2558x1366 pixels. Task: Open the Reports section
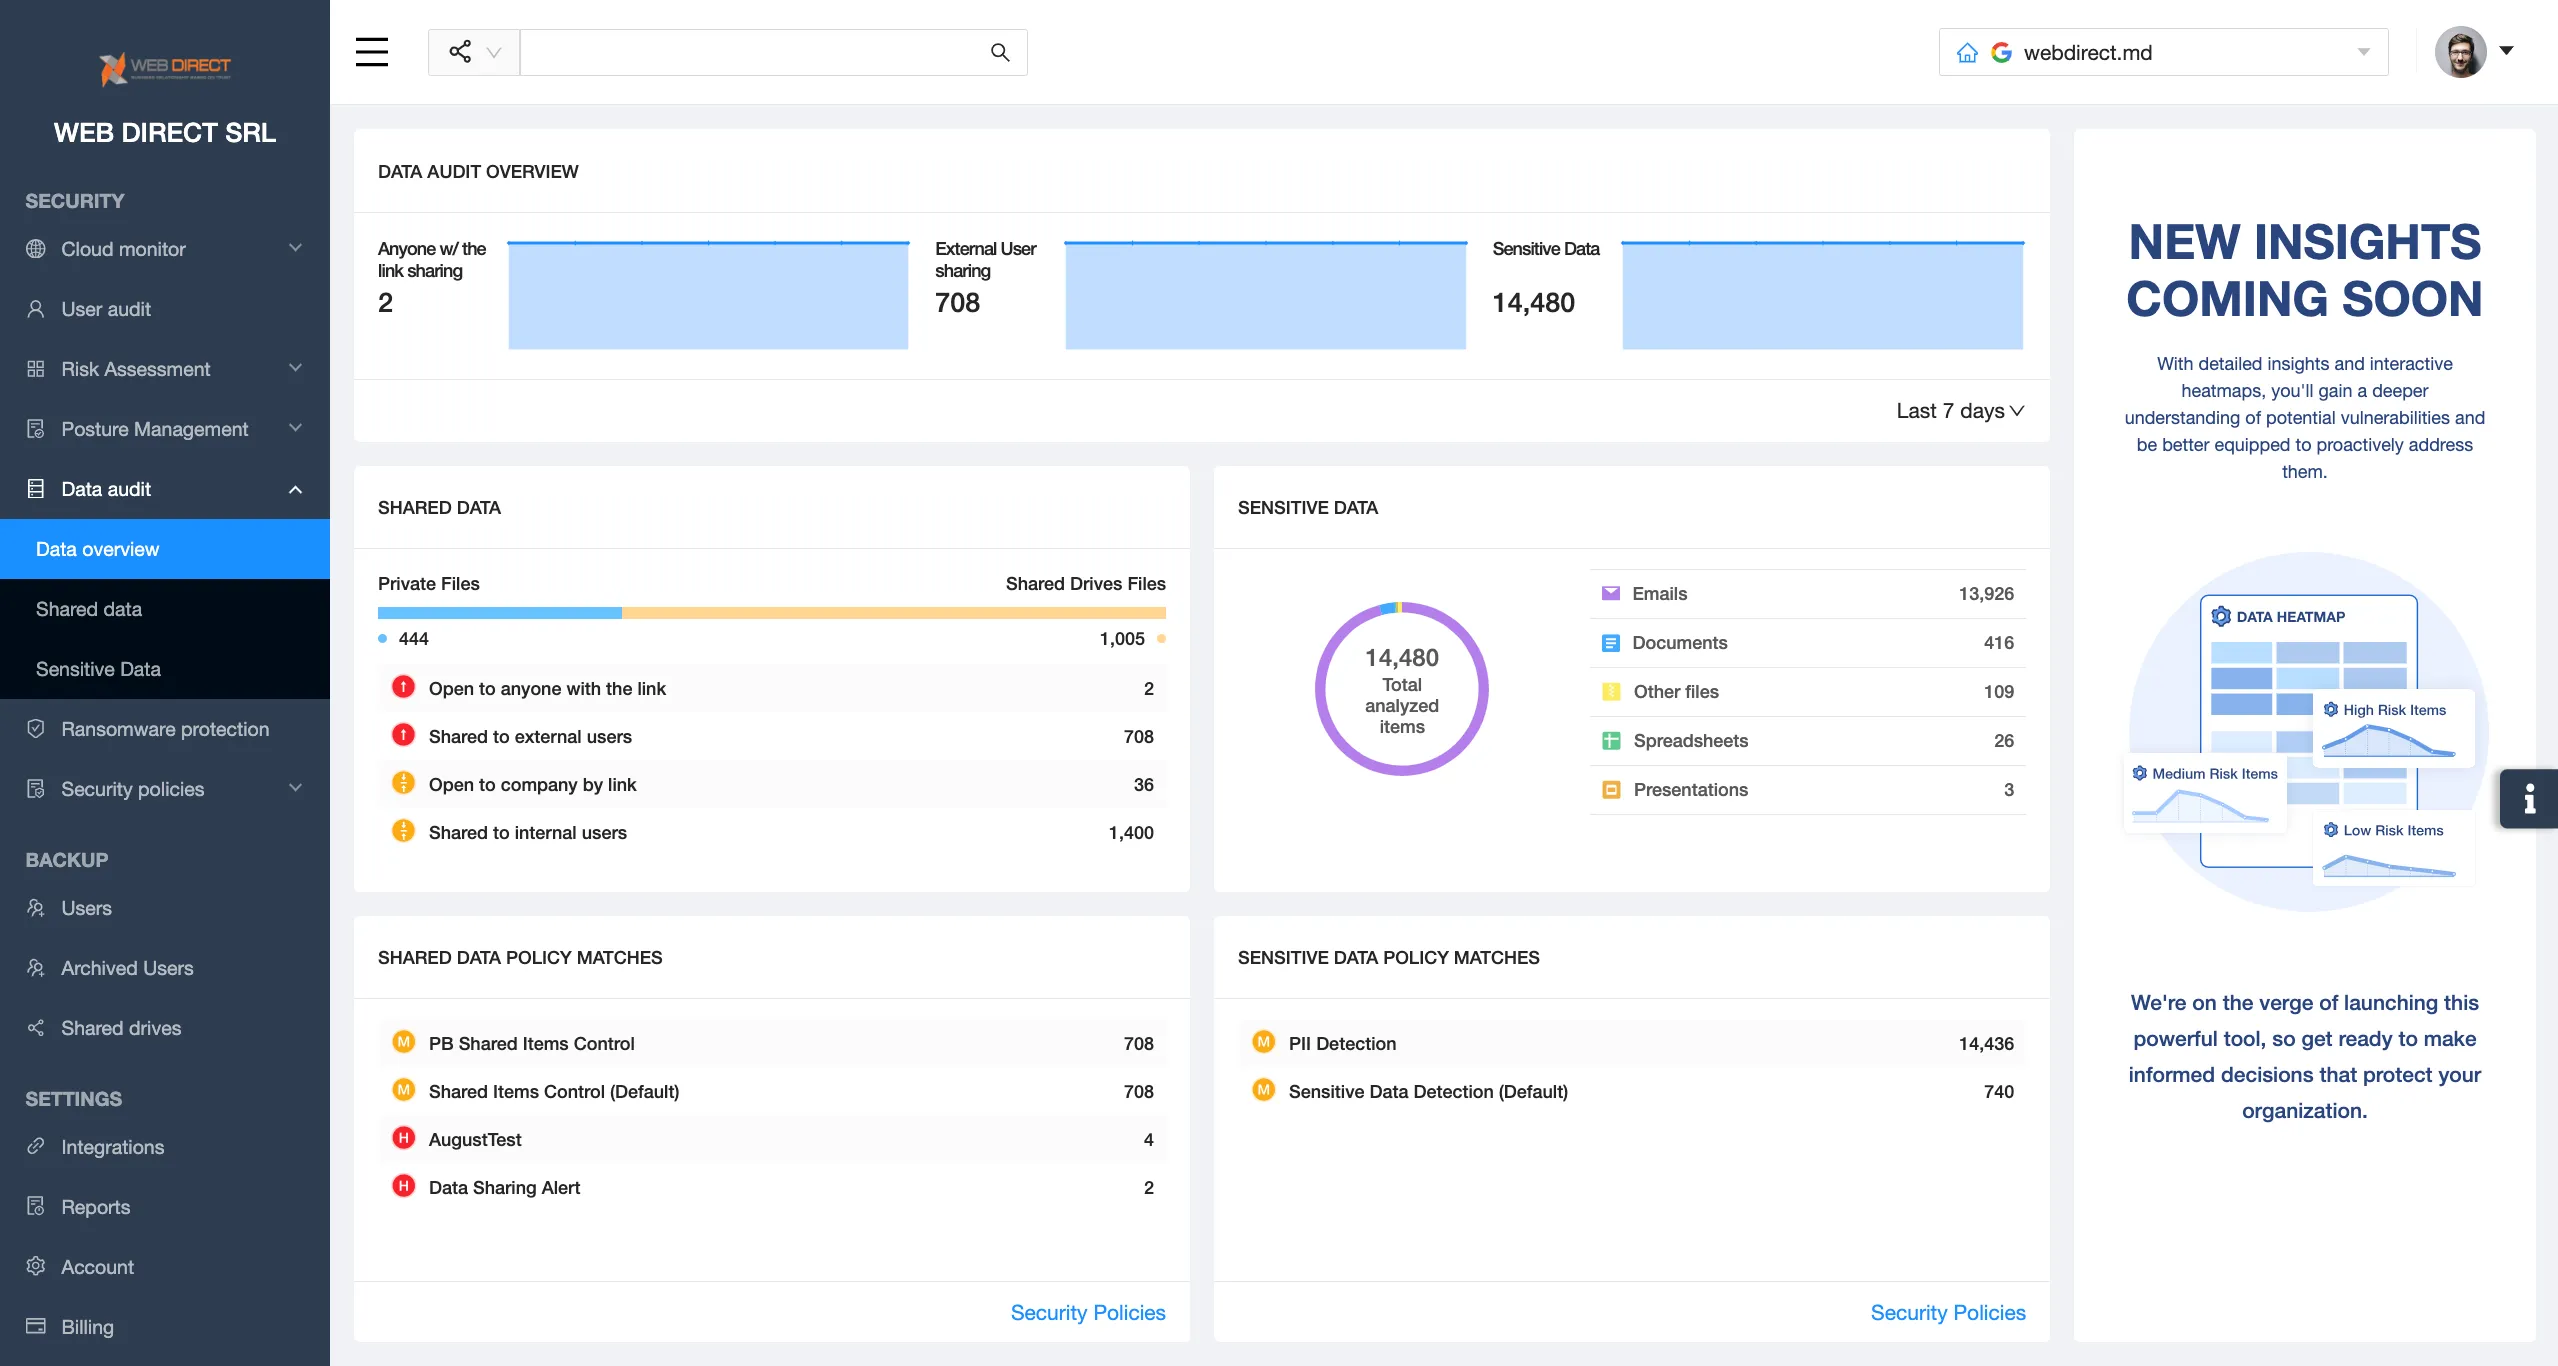coord(95,1206)
